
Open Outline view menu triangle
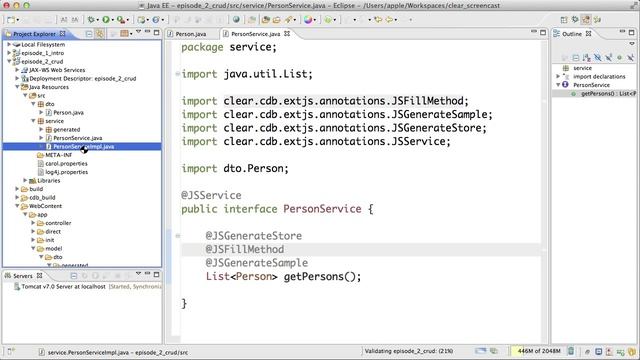pos(632,44)
